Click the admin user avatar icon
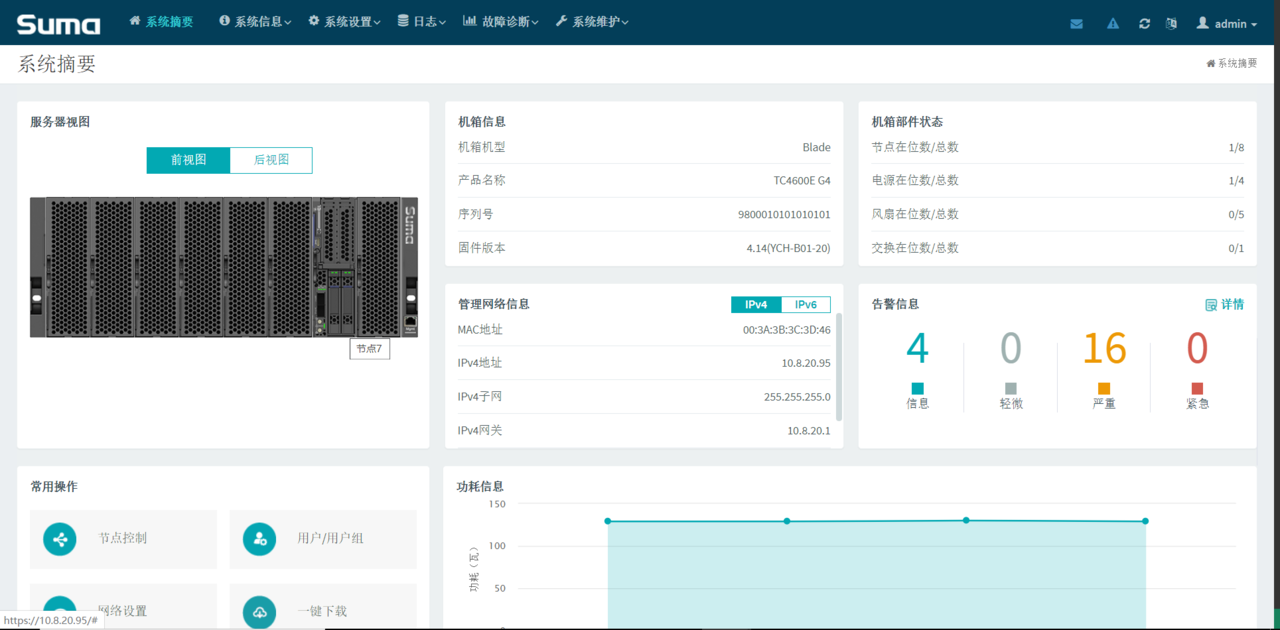 coord(1203,23)
